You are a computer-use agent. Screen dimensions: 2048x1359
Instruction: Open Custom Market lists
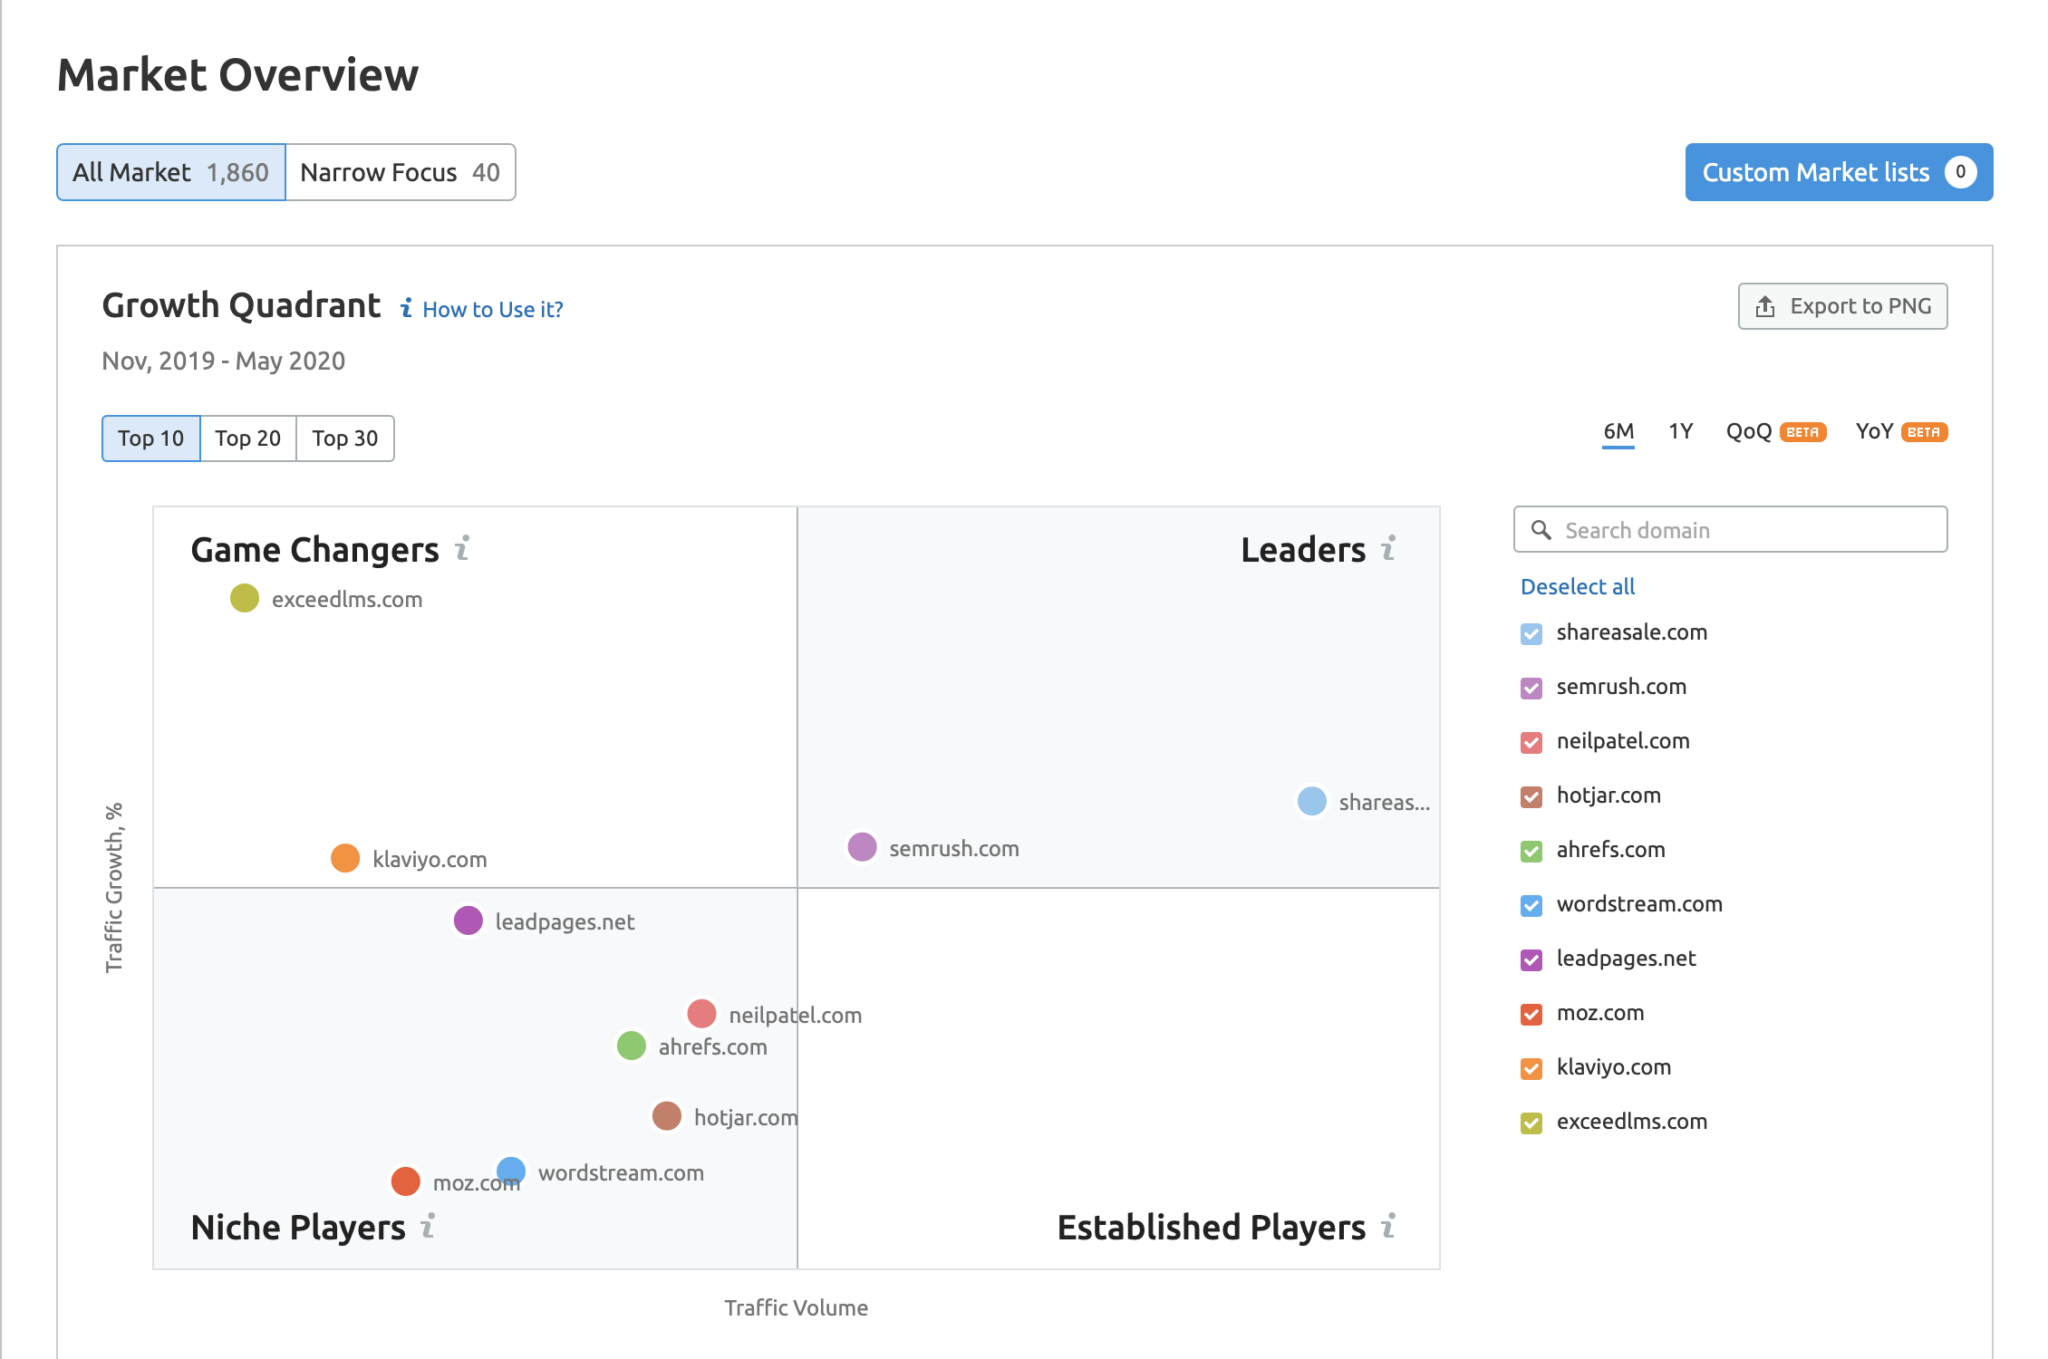[x=1838, y=172]
